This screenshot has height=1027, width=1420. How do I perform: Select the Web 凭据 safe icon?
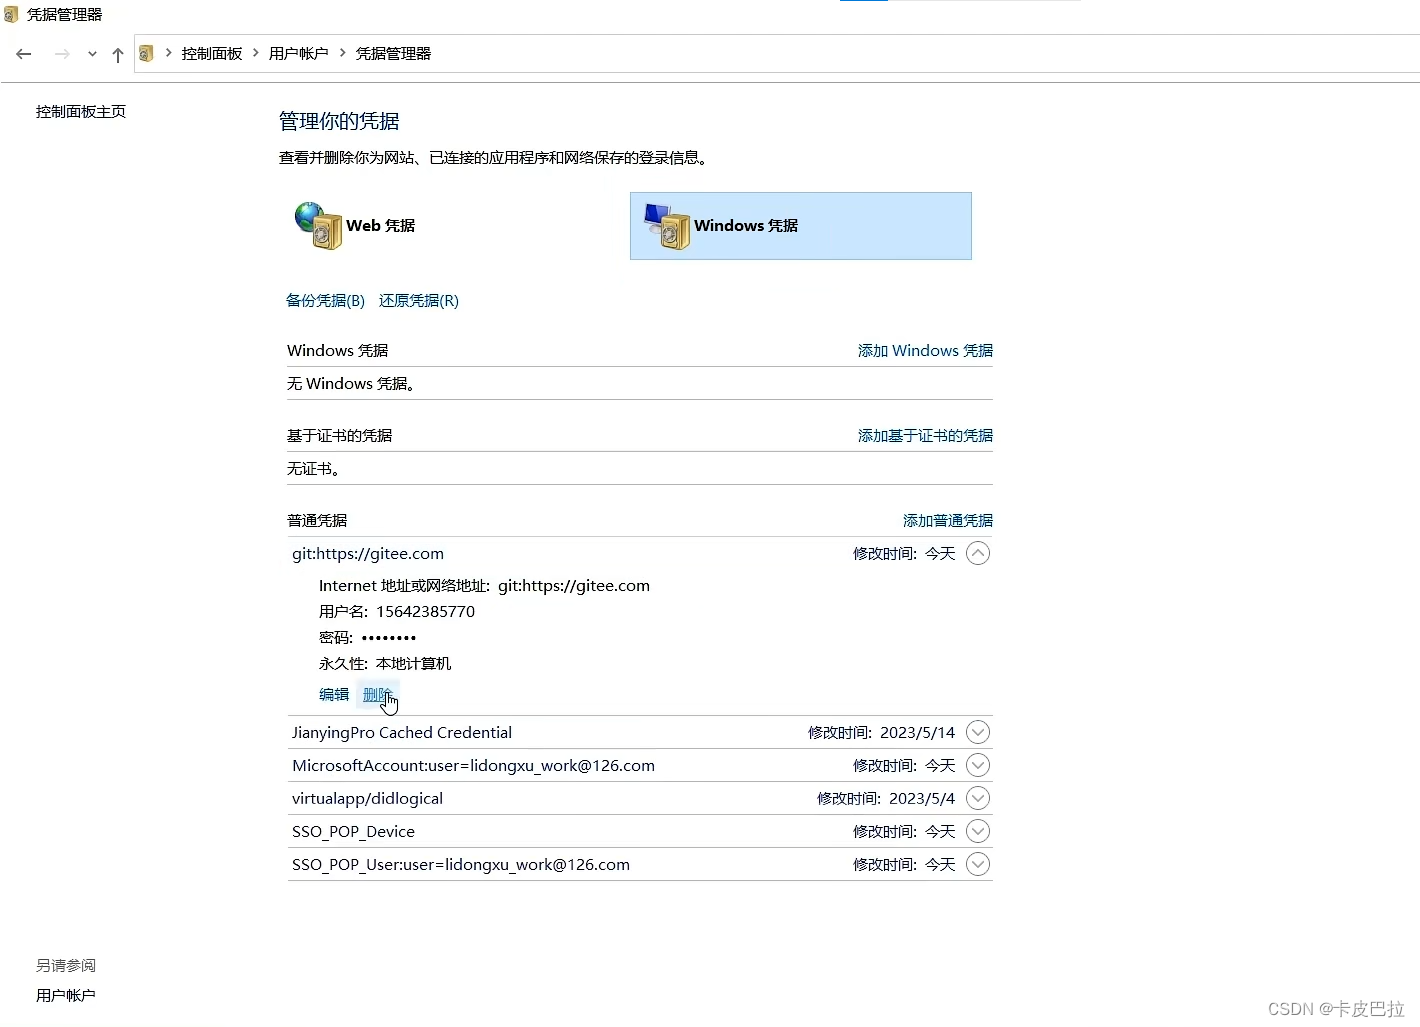[x=319, y=226]
